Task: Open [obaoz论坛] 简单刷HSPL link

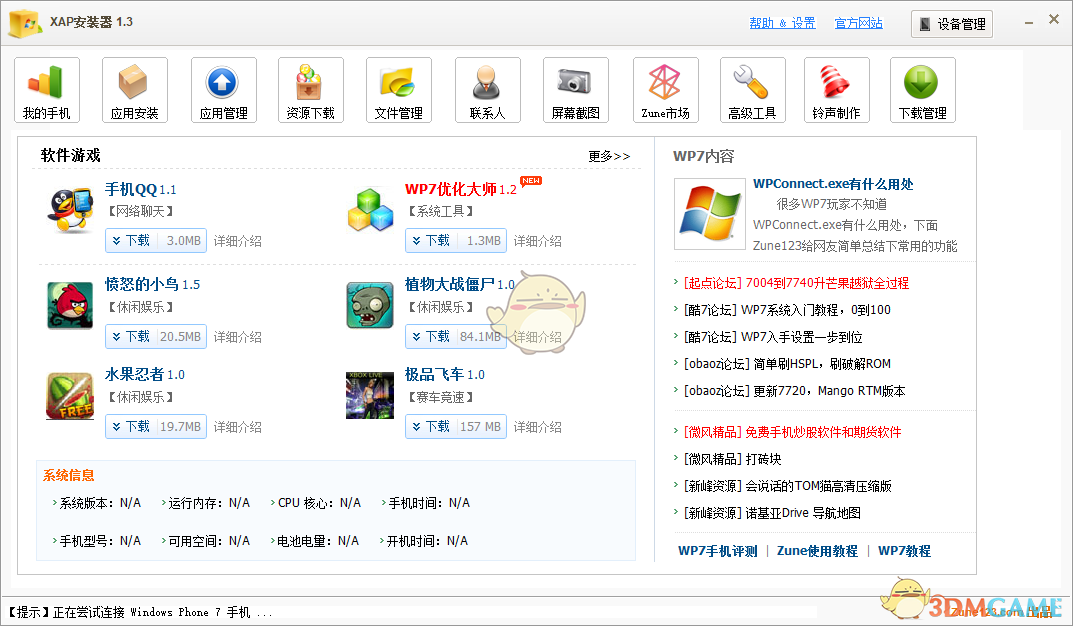Action: 788,364
